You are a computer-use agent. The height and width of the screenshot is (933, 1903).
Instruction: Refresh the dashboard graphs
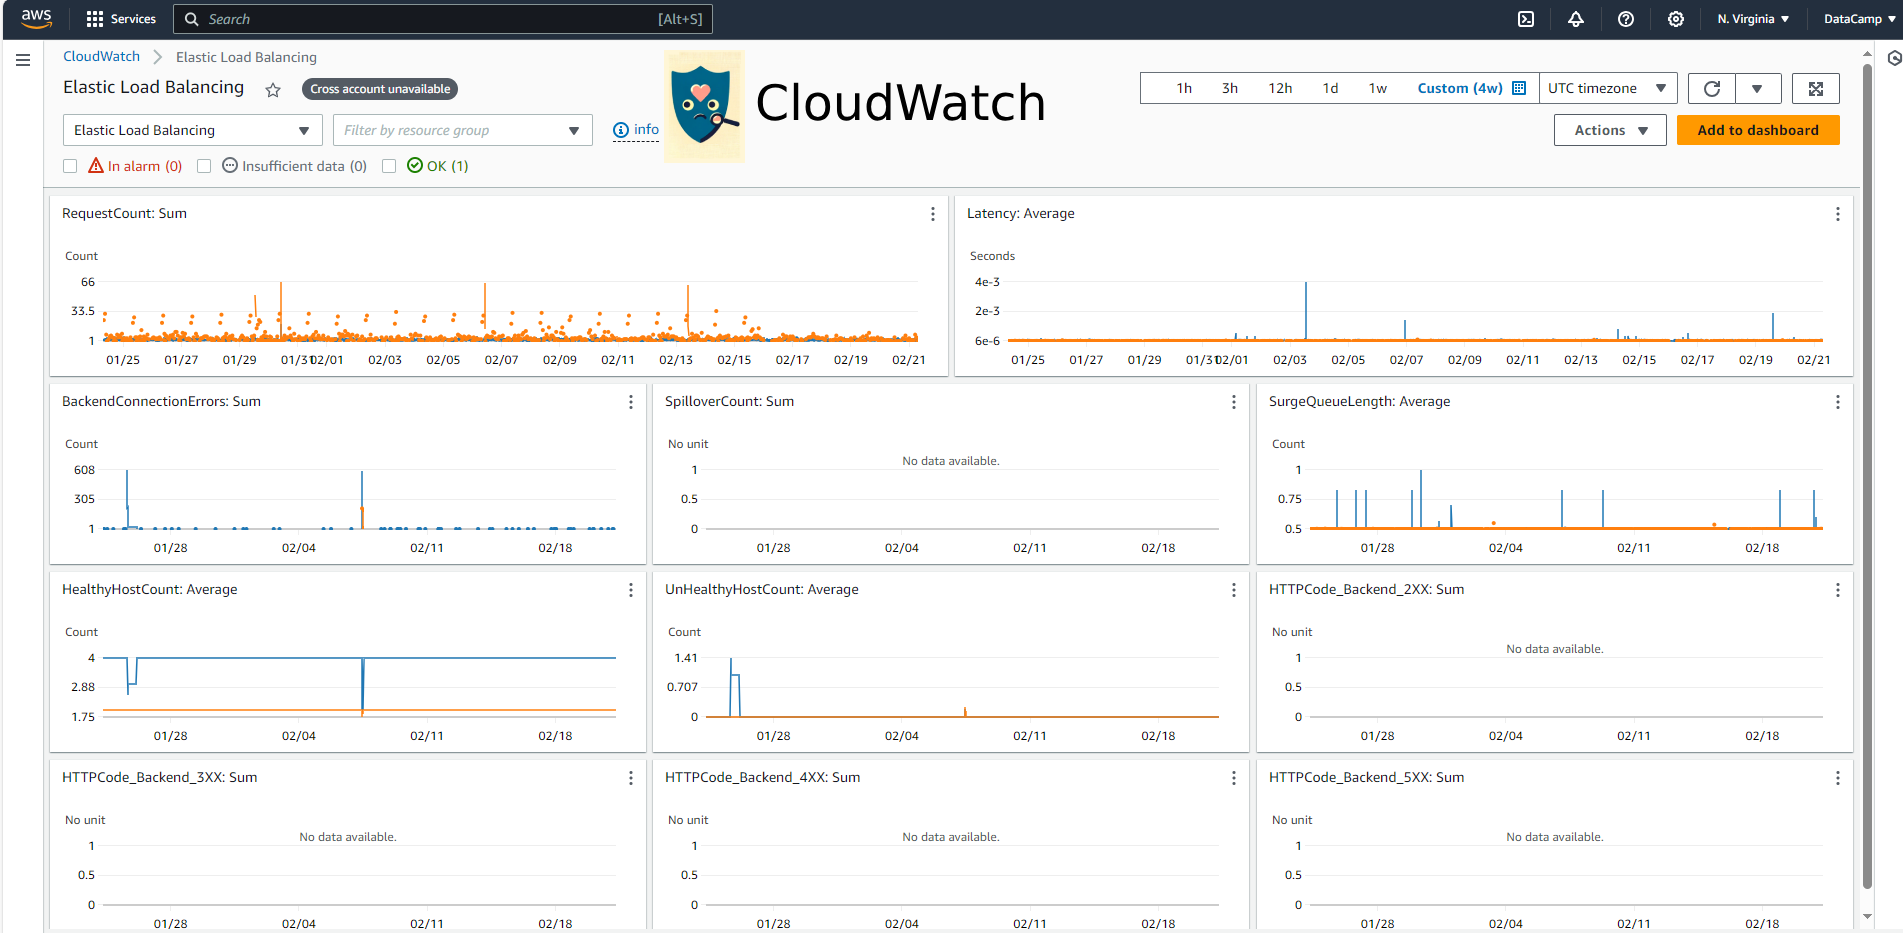1712,88
